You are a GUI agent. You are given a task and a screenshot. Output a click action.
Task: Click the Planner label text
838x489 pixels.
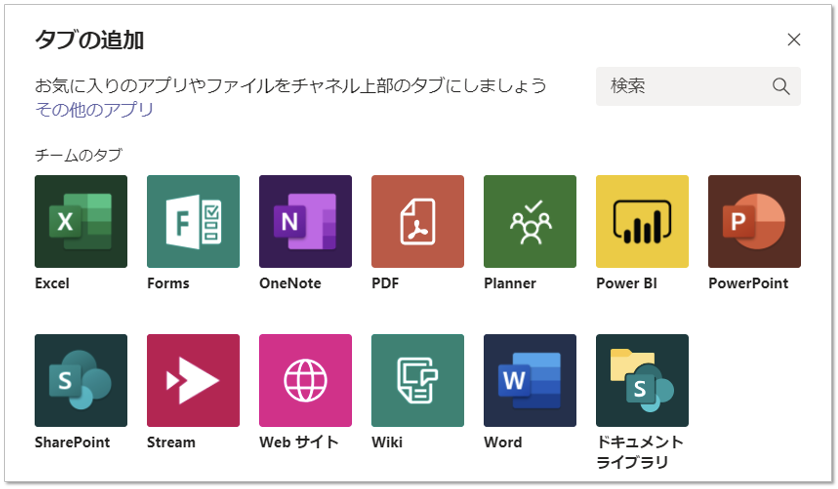tap(510, 283)
